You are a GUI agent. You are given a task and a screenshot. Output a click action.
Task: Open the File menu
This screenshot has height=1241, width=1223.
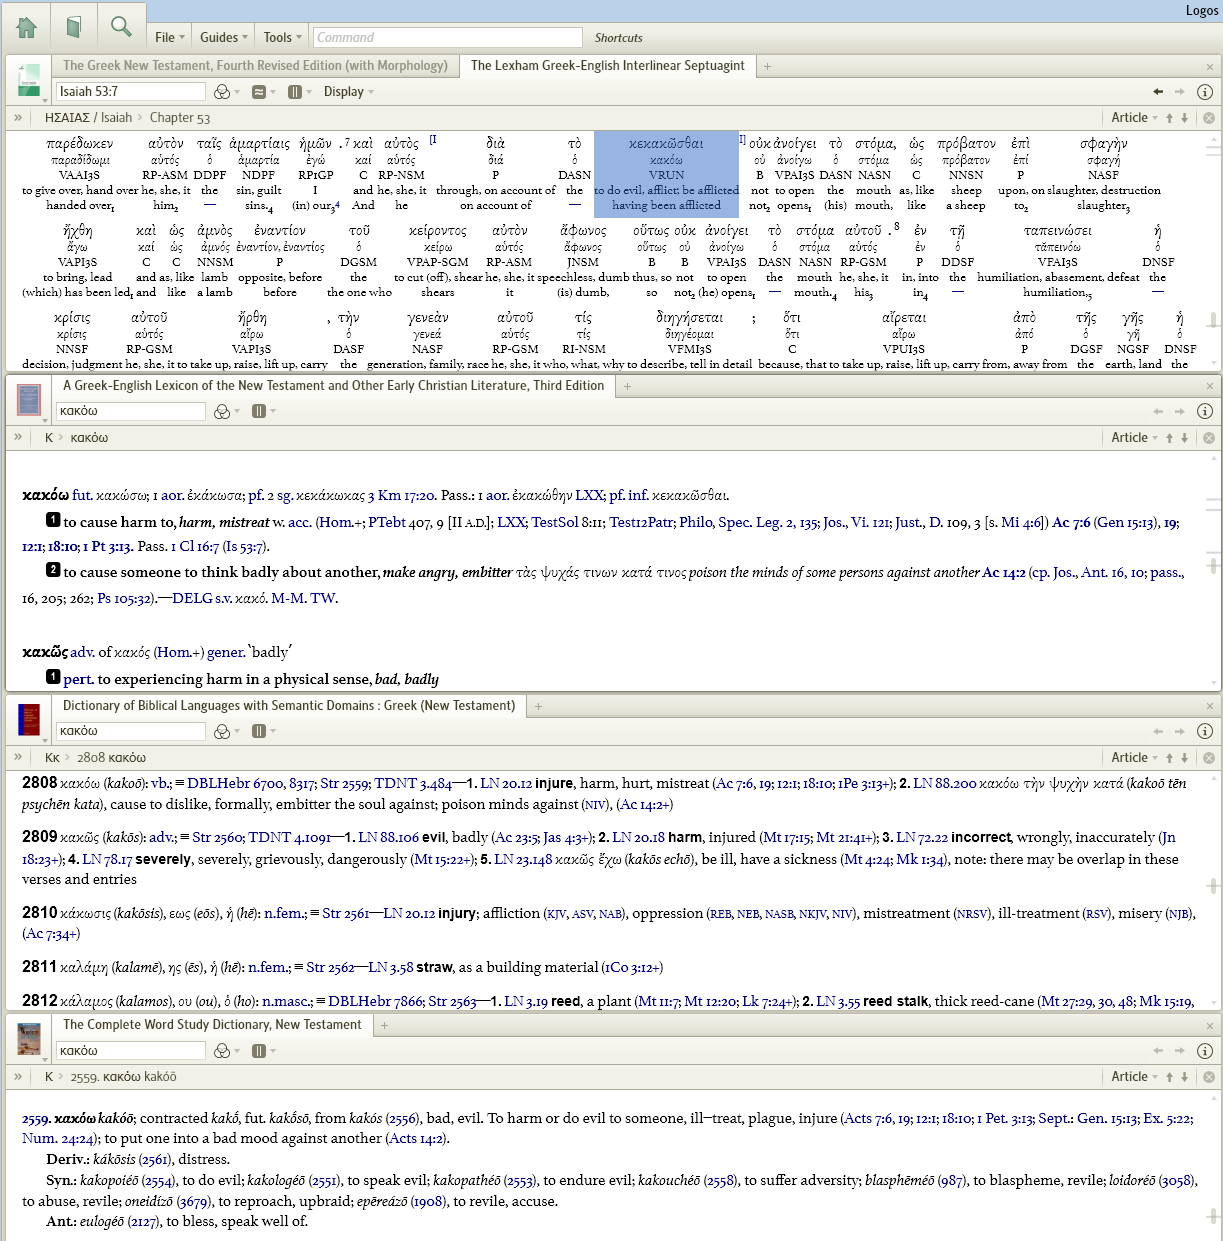point(170,37)
